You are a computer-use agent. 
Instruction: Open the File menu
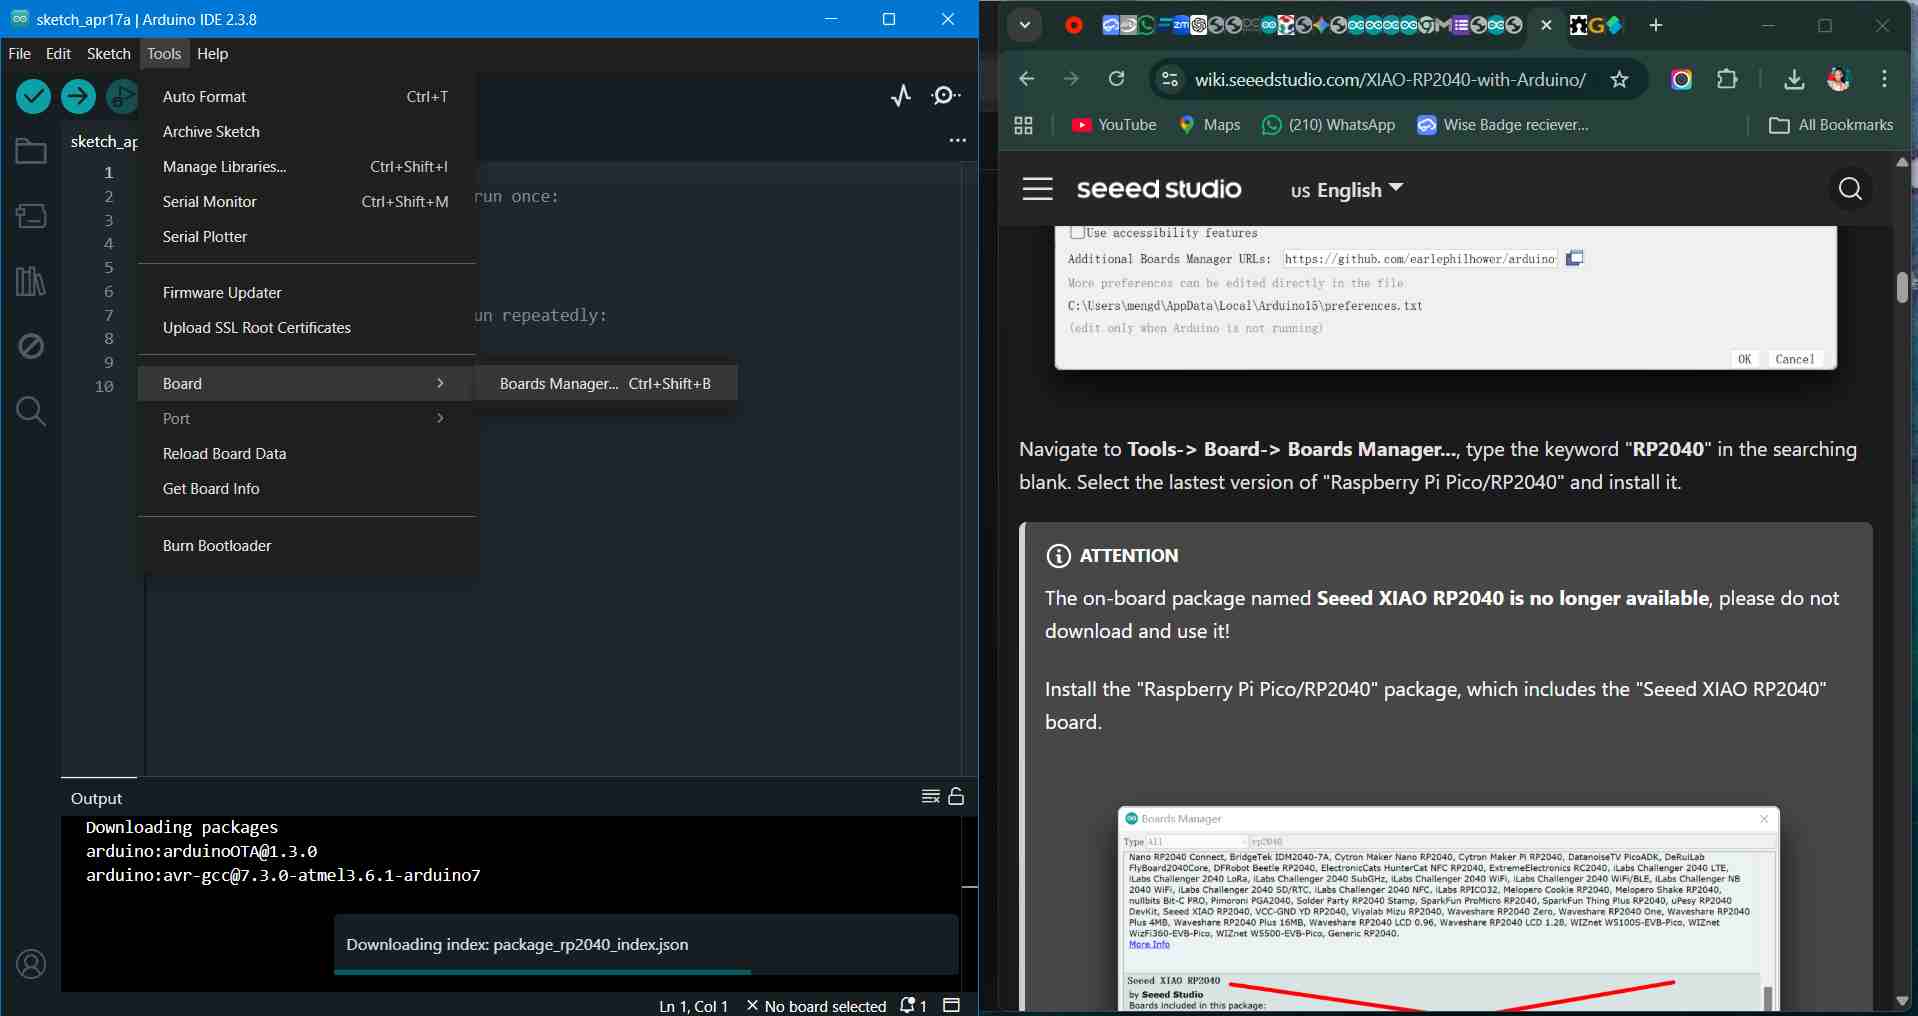(x=20, y=53)
